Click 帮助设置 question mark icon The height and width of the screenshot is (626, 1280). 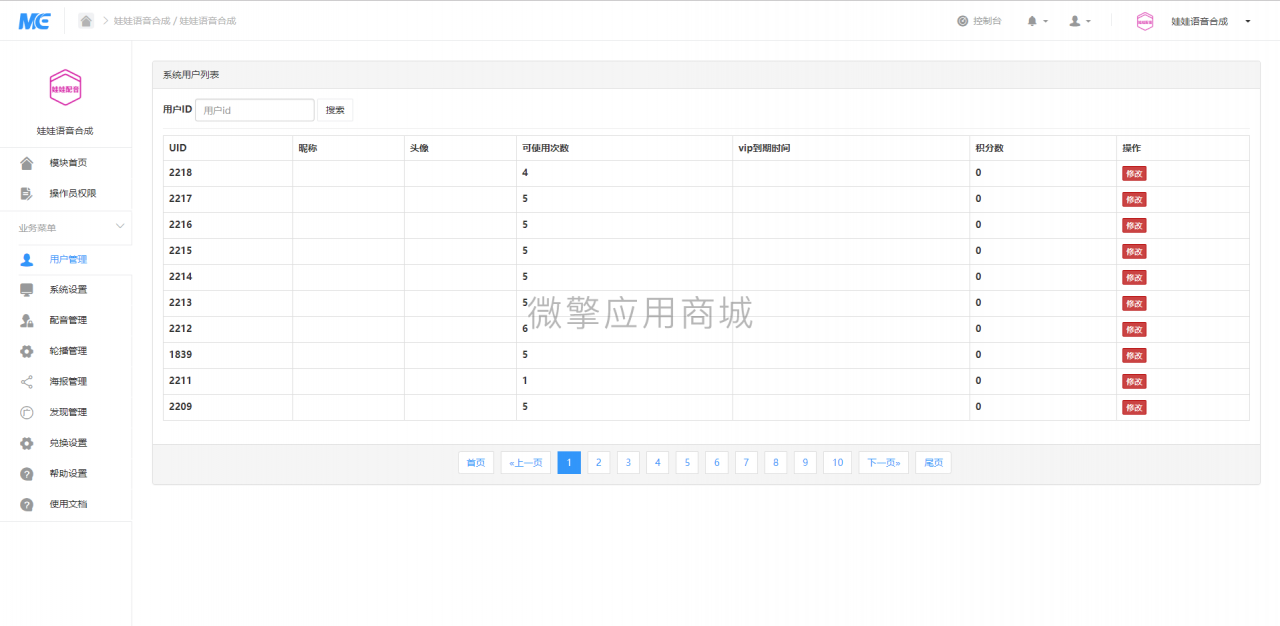[x=27, y=473]
